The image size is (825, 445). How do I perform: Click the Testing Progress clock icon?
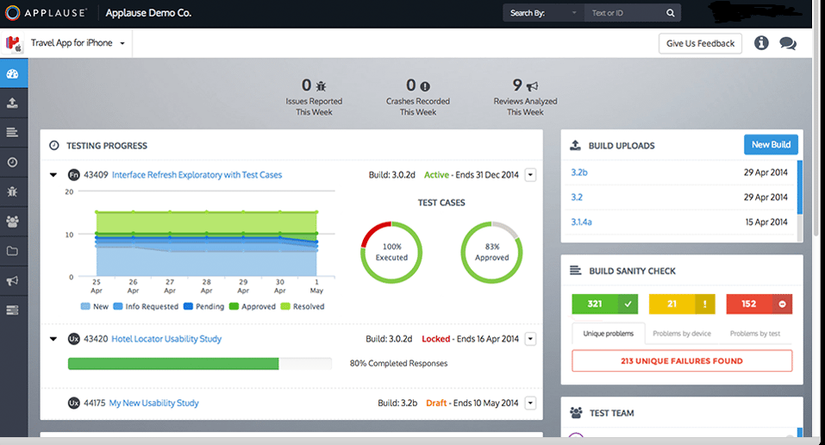(54, 145)
